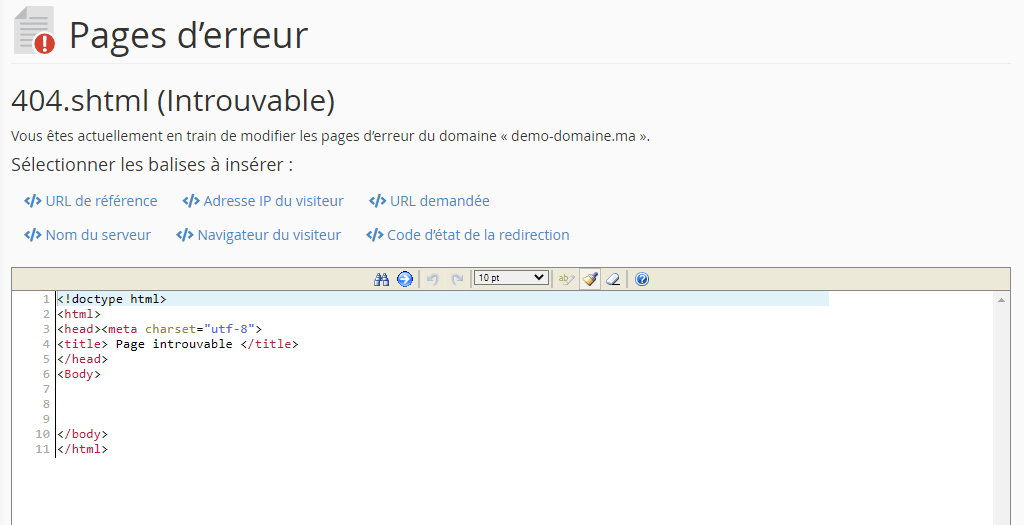Screen dimensions: 1024x525
Task: Click the closing /body tag line
Action: click(82, 434)
